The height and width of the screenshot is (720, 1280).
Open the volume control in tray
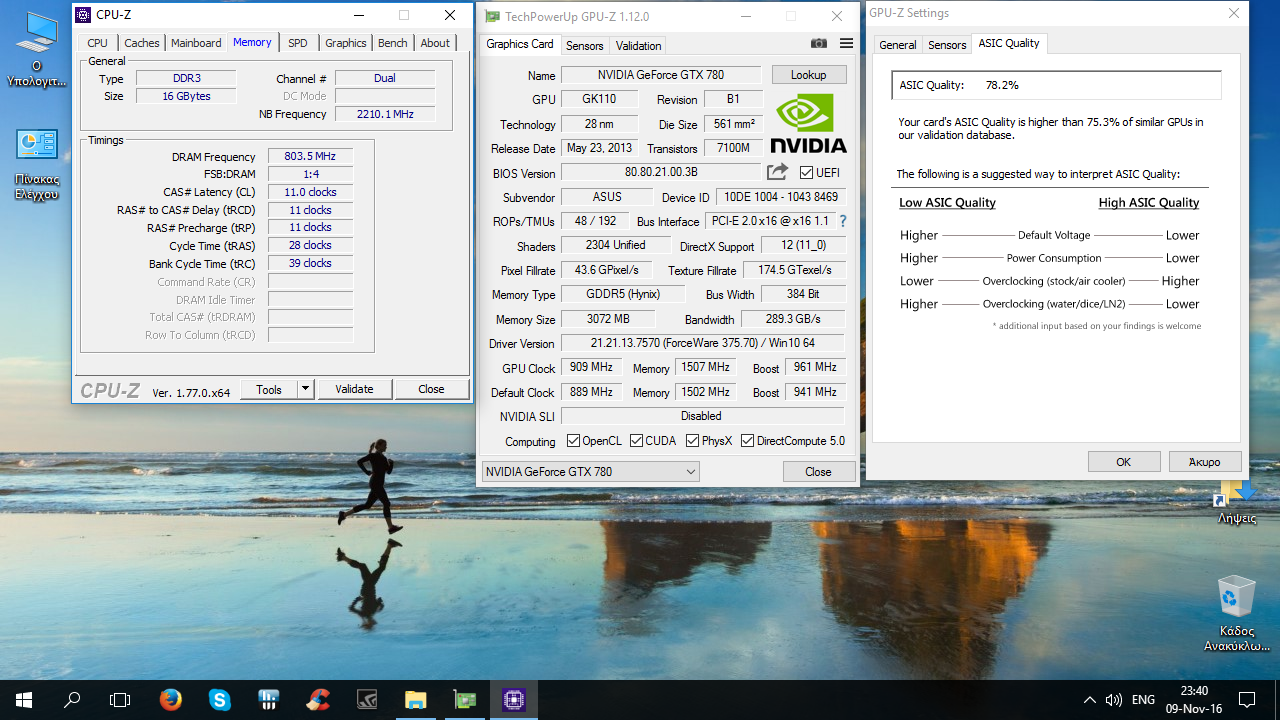pos(1114,700)
